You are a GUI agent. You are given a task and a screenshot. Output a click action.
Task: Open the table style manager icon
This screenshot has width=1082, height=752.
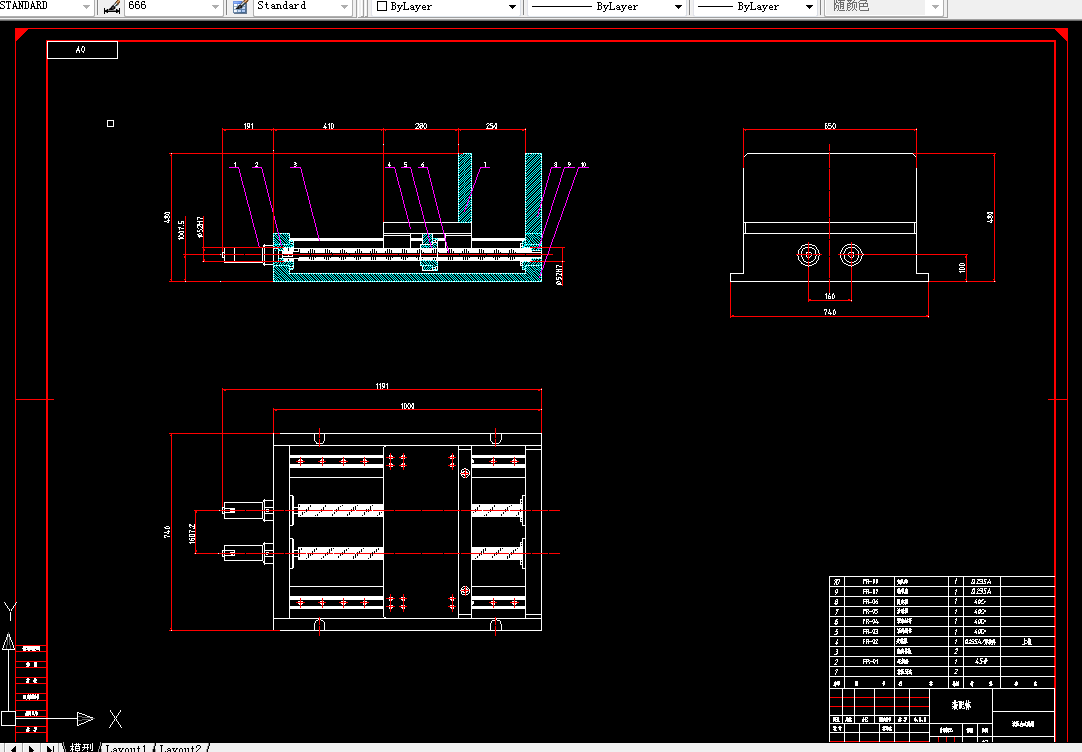240,7
